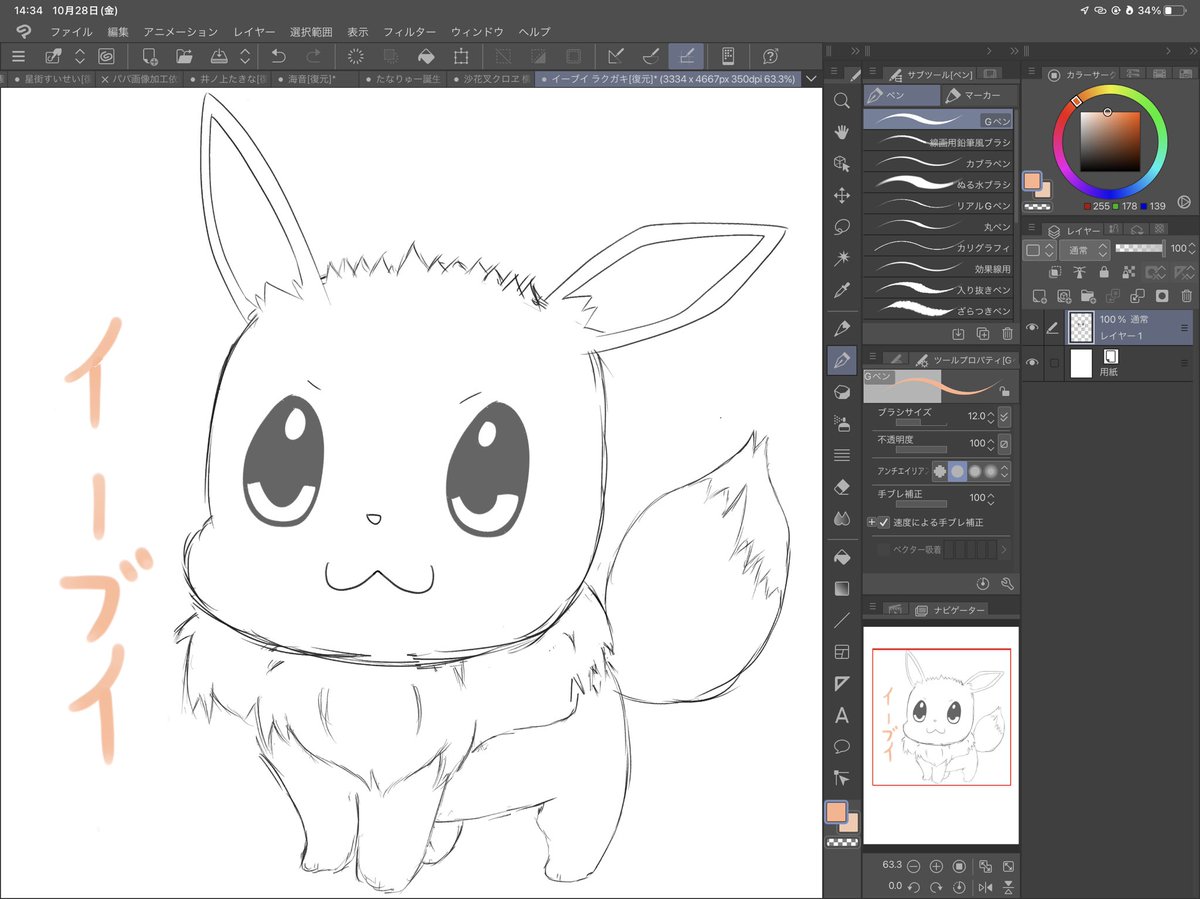Select the Fill bucket tool in tool palette
Image resolution: width=1200 pixels, height=899 pixels.
click(x=842, y=556)
